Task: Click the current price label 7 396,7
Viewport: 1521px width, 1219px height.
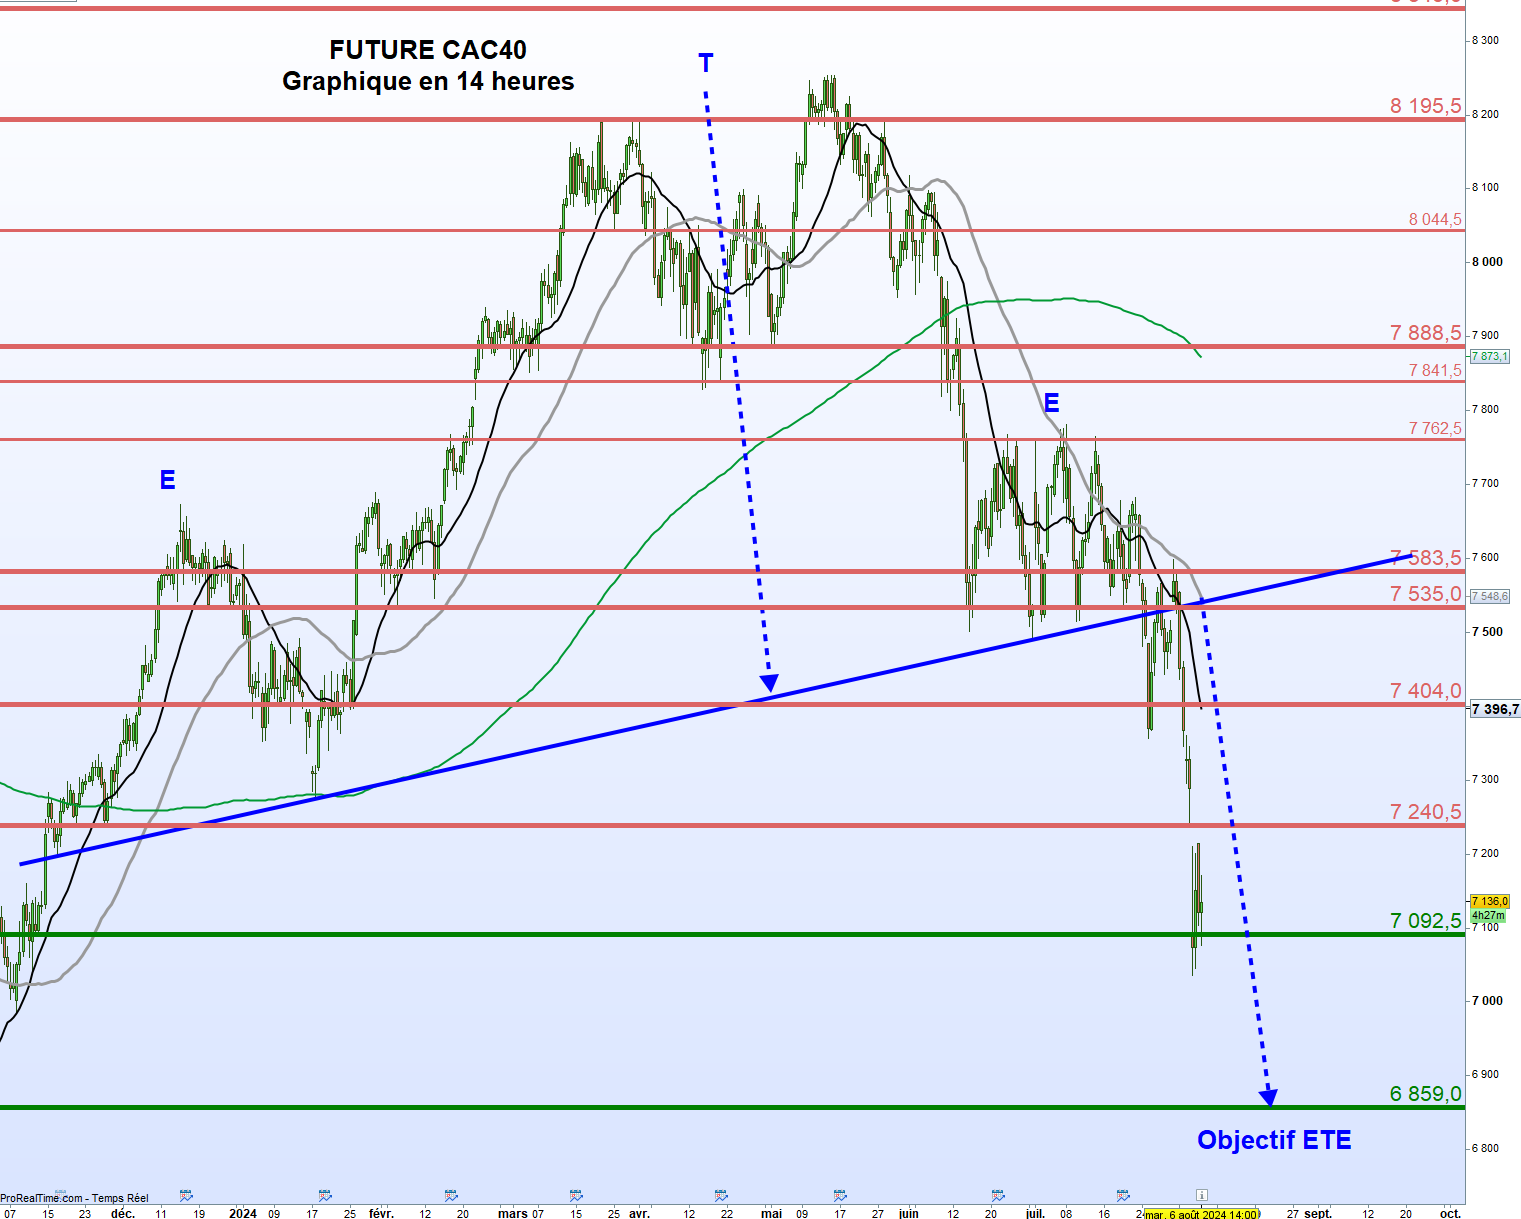Action: [1494, 709]
